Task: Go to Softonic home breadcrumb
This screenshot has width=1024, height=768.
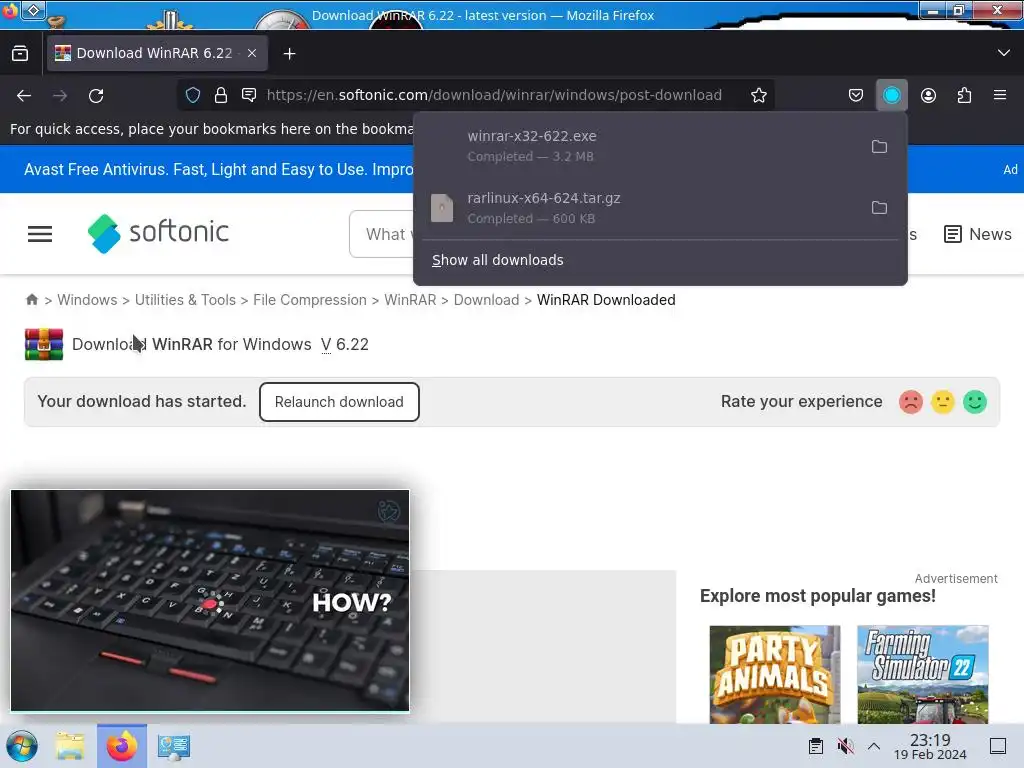Action: coord(31,300)
